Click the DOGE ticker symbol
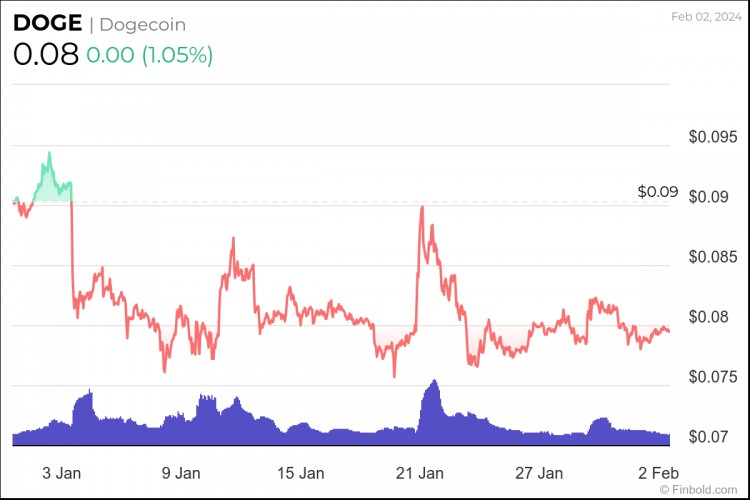This screenshot has height=500, width=750. pos(47,23)
